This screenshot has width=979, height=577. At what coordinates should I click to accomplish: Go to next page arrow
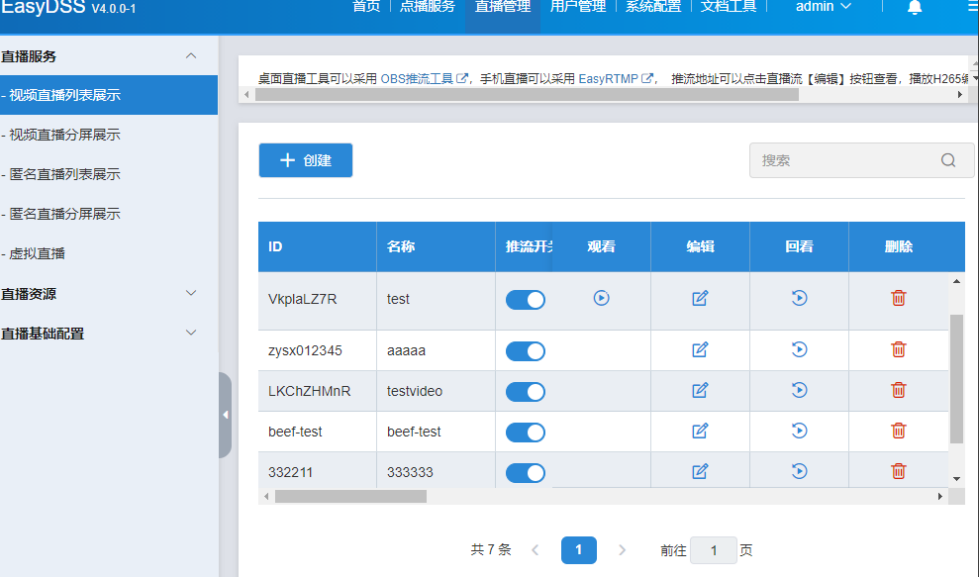tap(622, 550)
